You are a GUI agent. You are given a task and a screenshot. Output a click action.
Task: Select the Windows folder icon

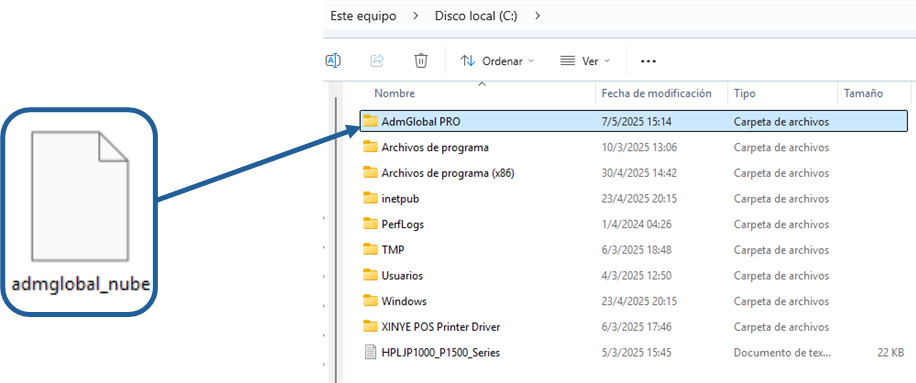pos(370,301)
